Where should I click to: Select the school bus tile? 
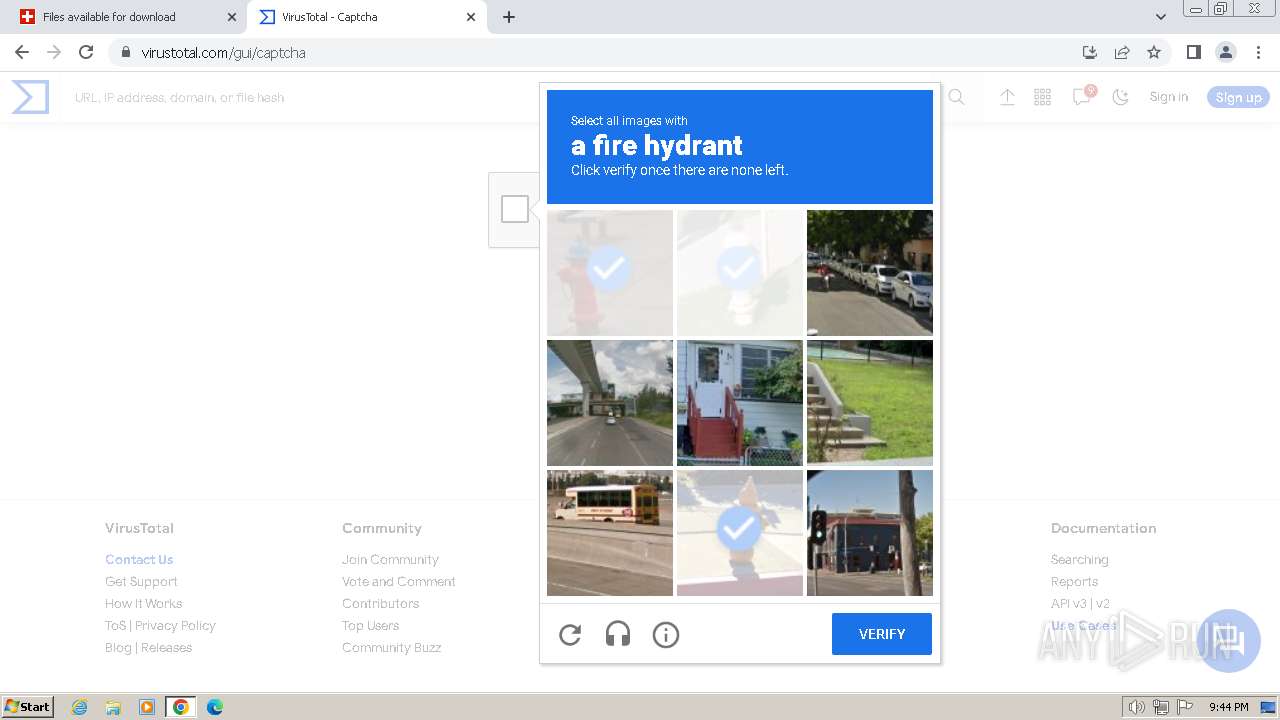[x=610, y=533]
